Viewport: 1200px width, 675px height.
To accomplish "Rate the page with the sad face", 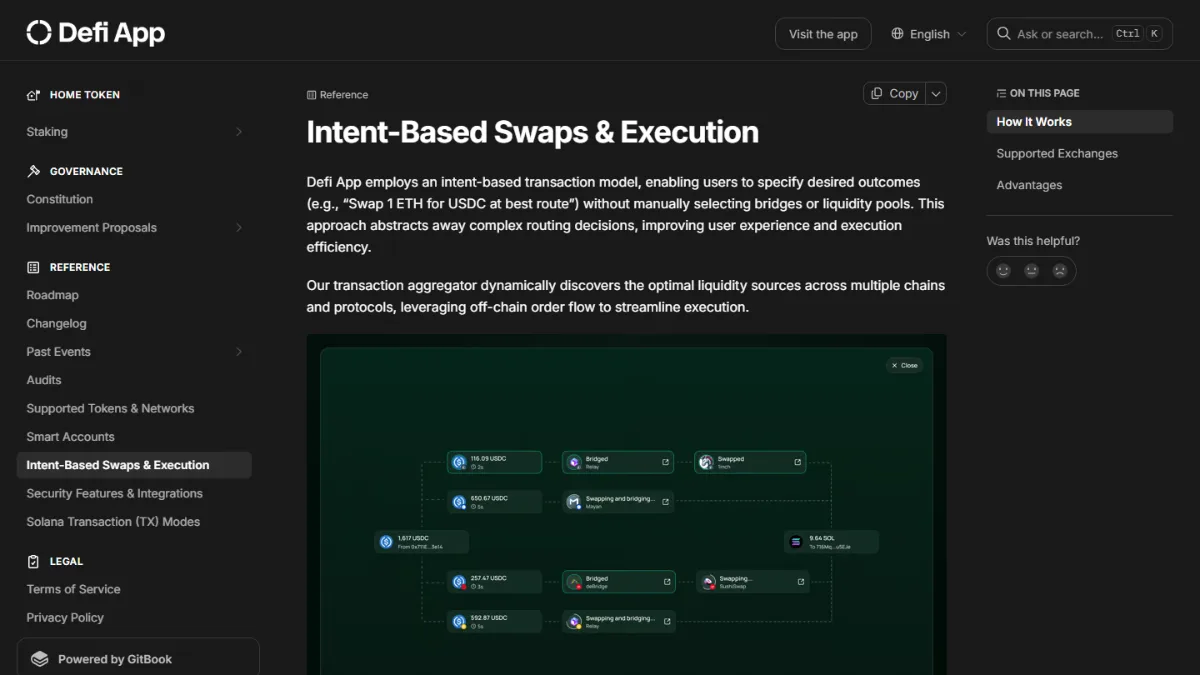I will click(1059, 271).
